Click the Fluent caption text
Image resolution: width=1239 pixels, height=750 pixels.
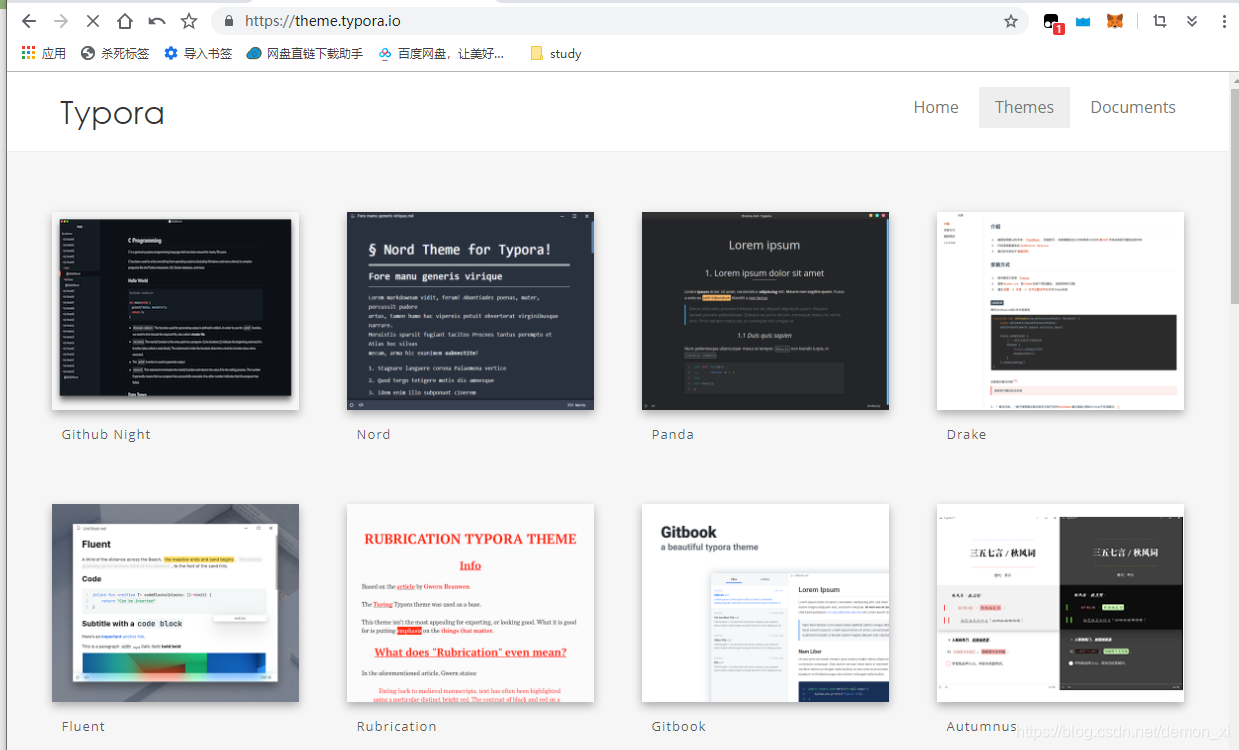(x=83, y=727)
